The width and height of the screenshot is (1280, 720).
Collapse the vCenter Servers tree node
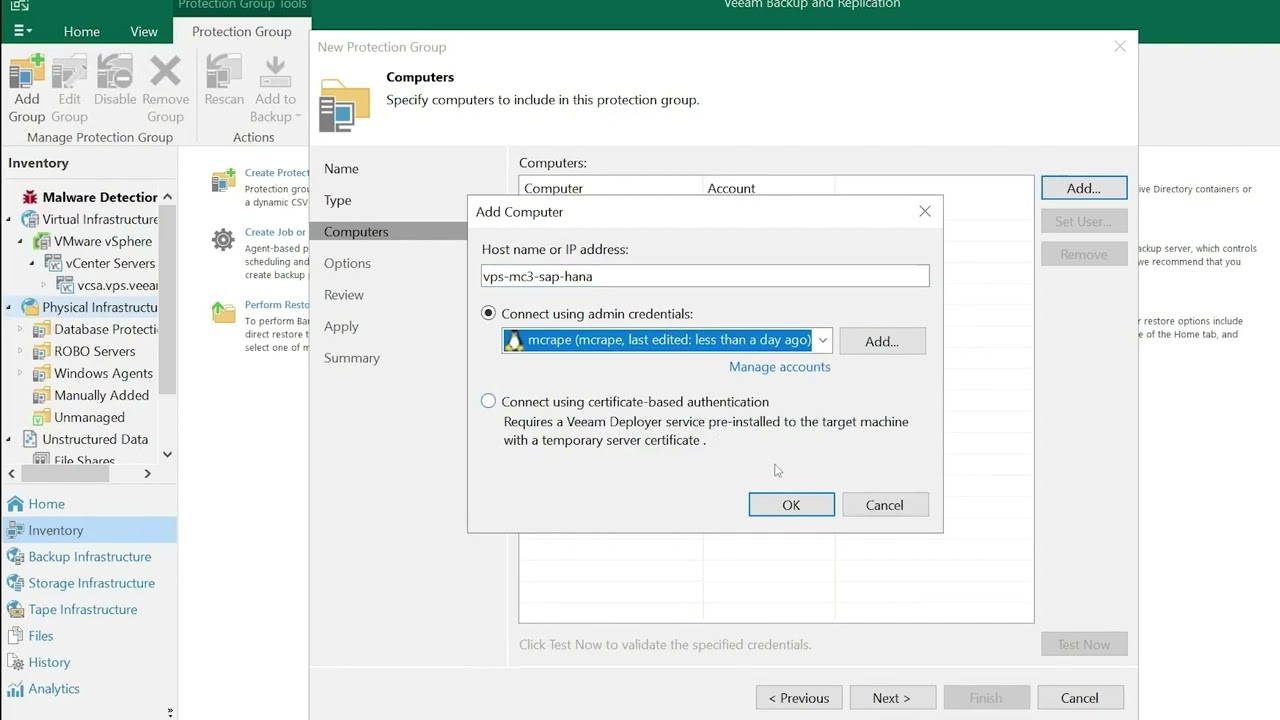coord(32,263)
